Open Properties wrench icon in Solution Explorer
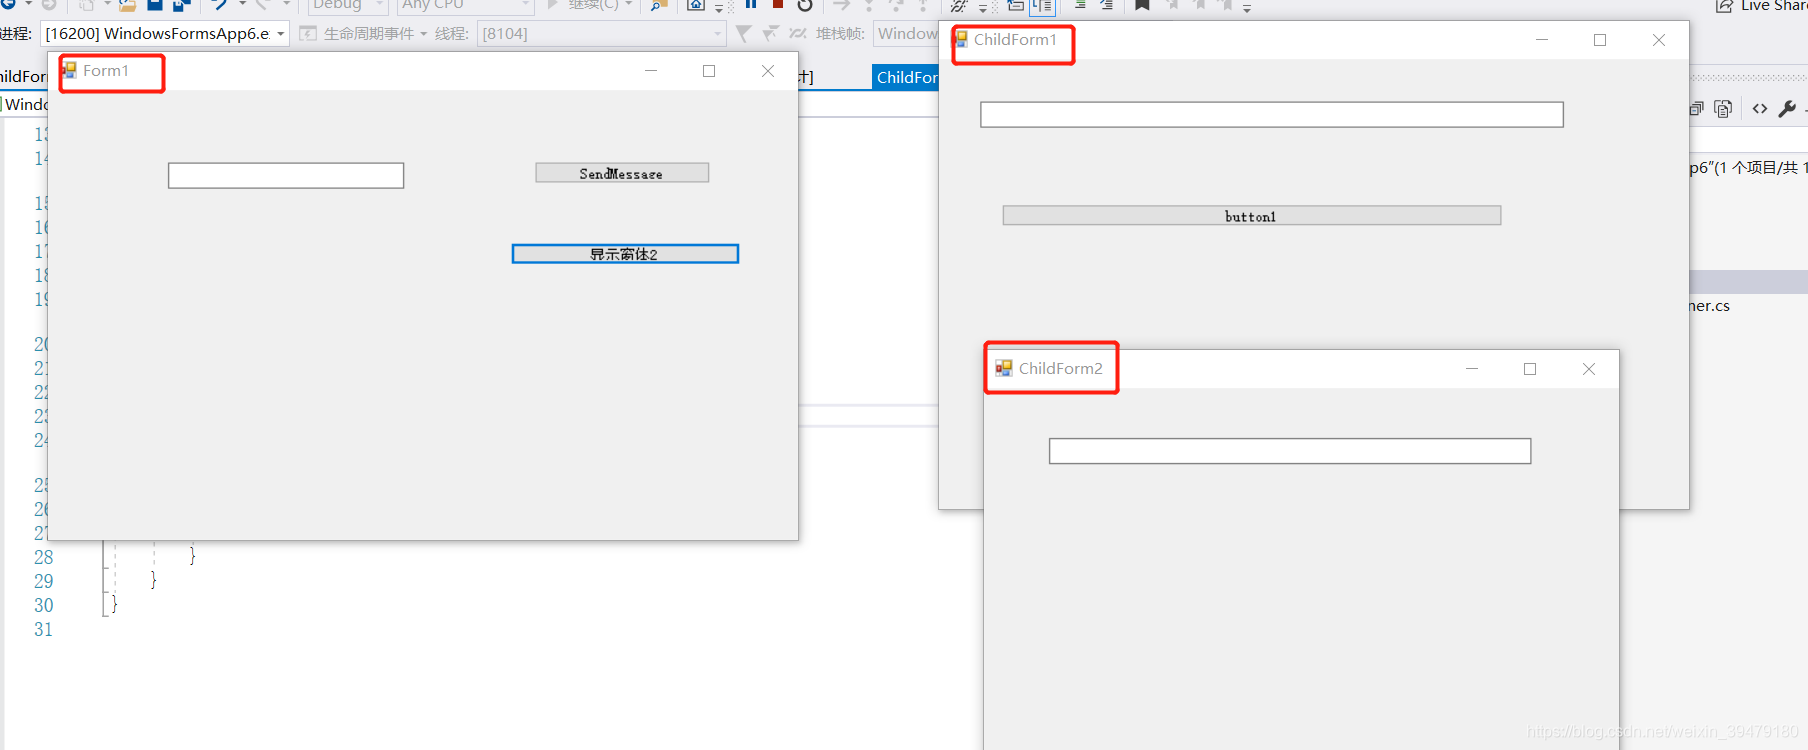The height and width of the screenshot is (750, 1808). [x=1788, y=109]
